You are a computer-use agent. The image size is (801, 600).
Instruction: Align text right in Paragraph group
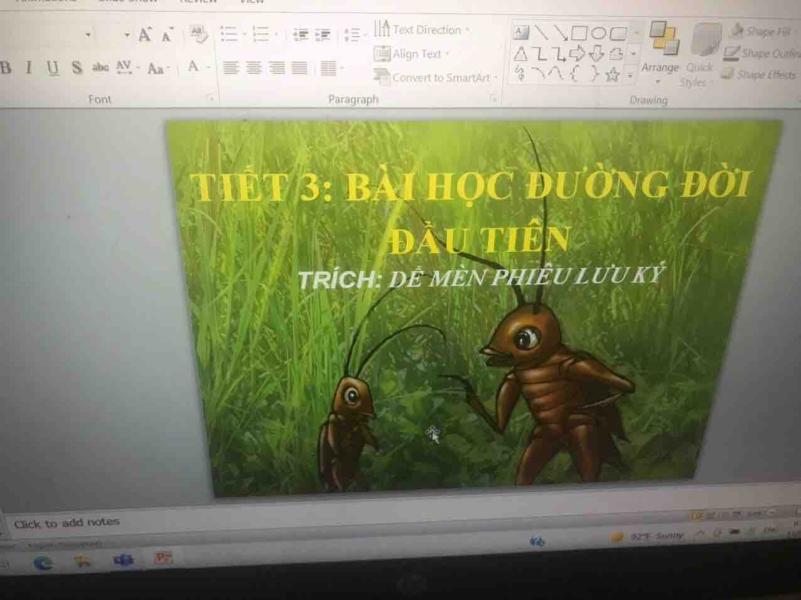(277, 67)
